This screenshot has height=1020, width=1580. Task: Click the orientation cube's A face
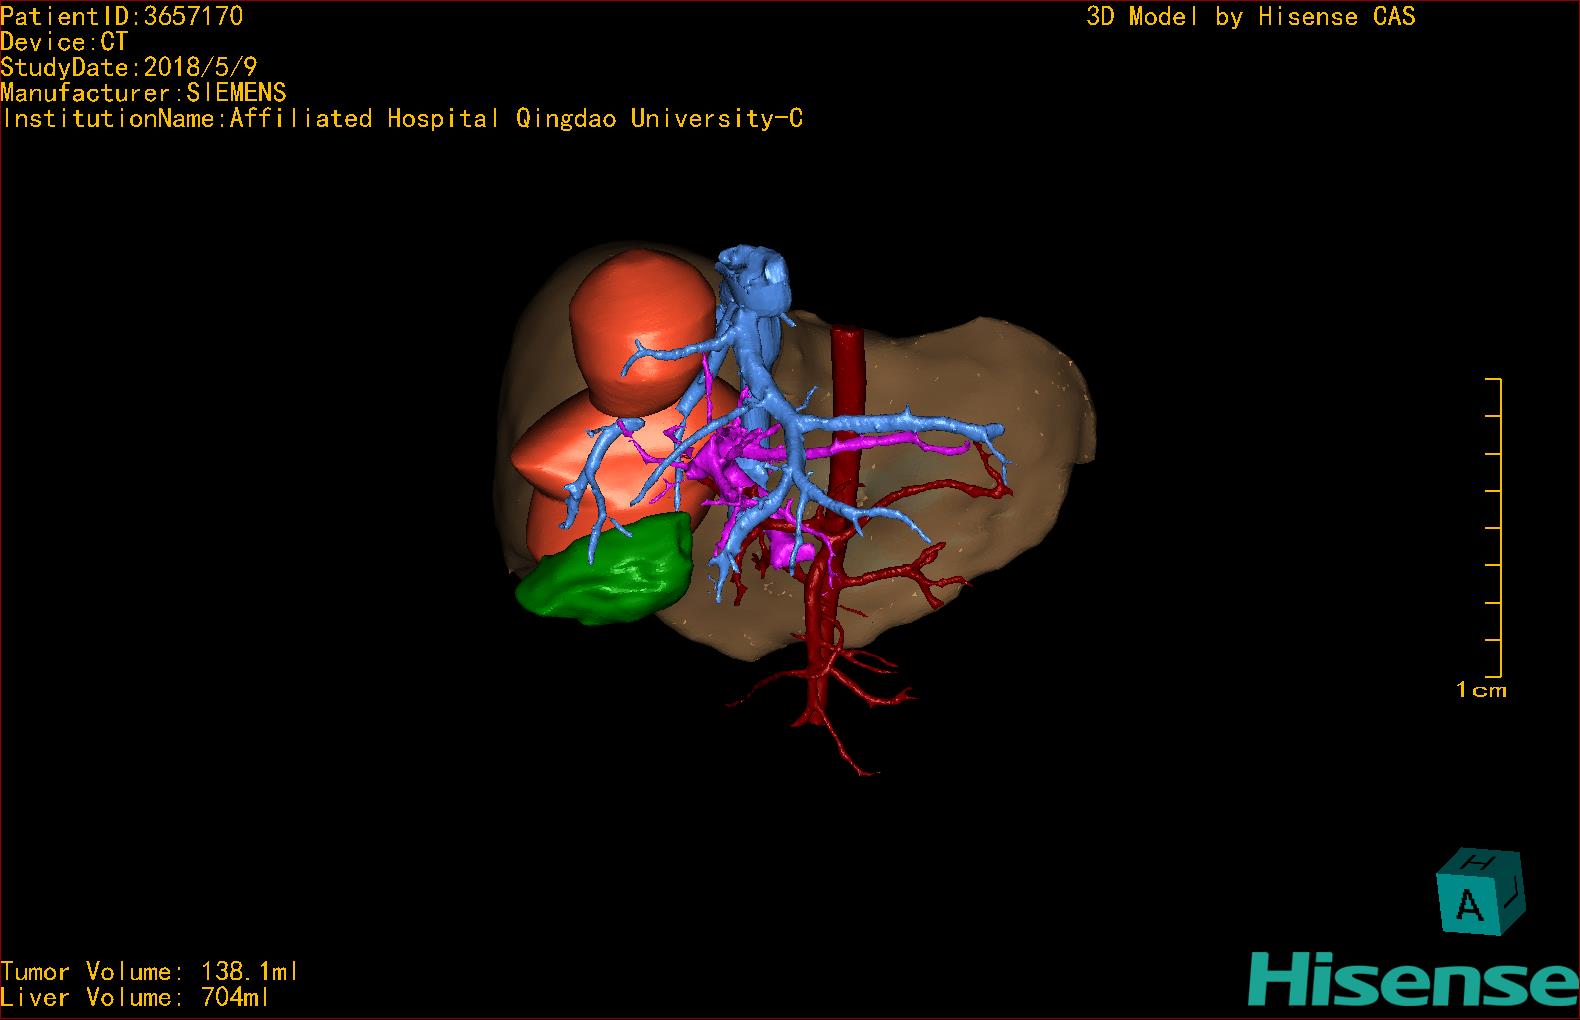[x=1468, y=903]
